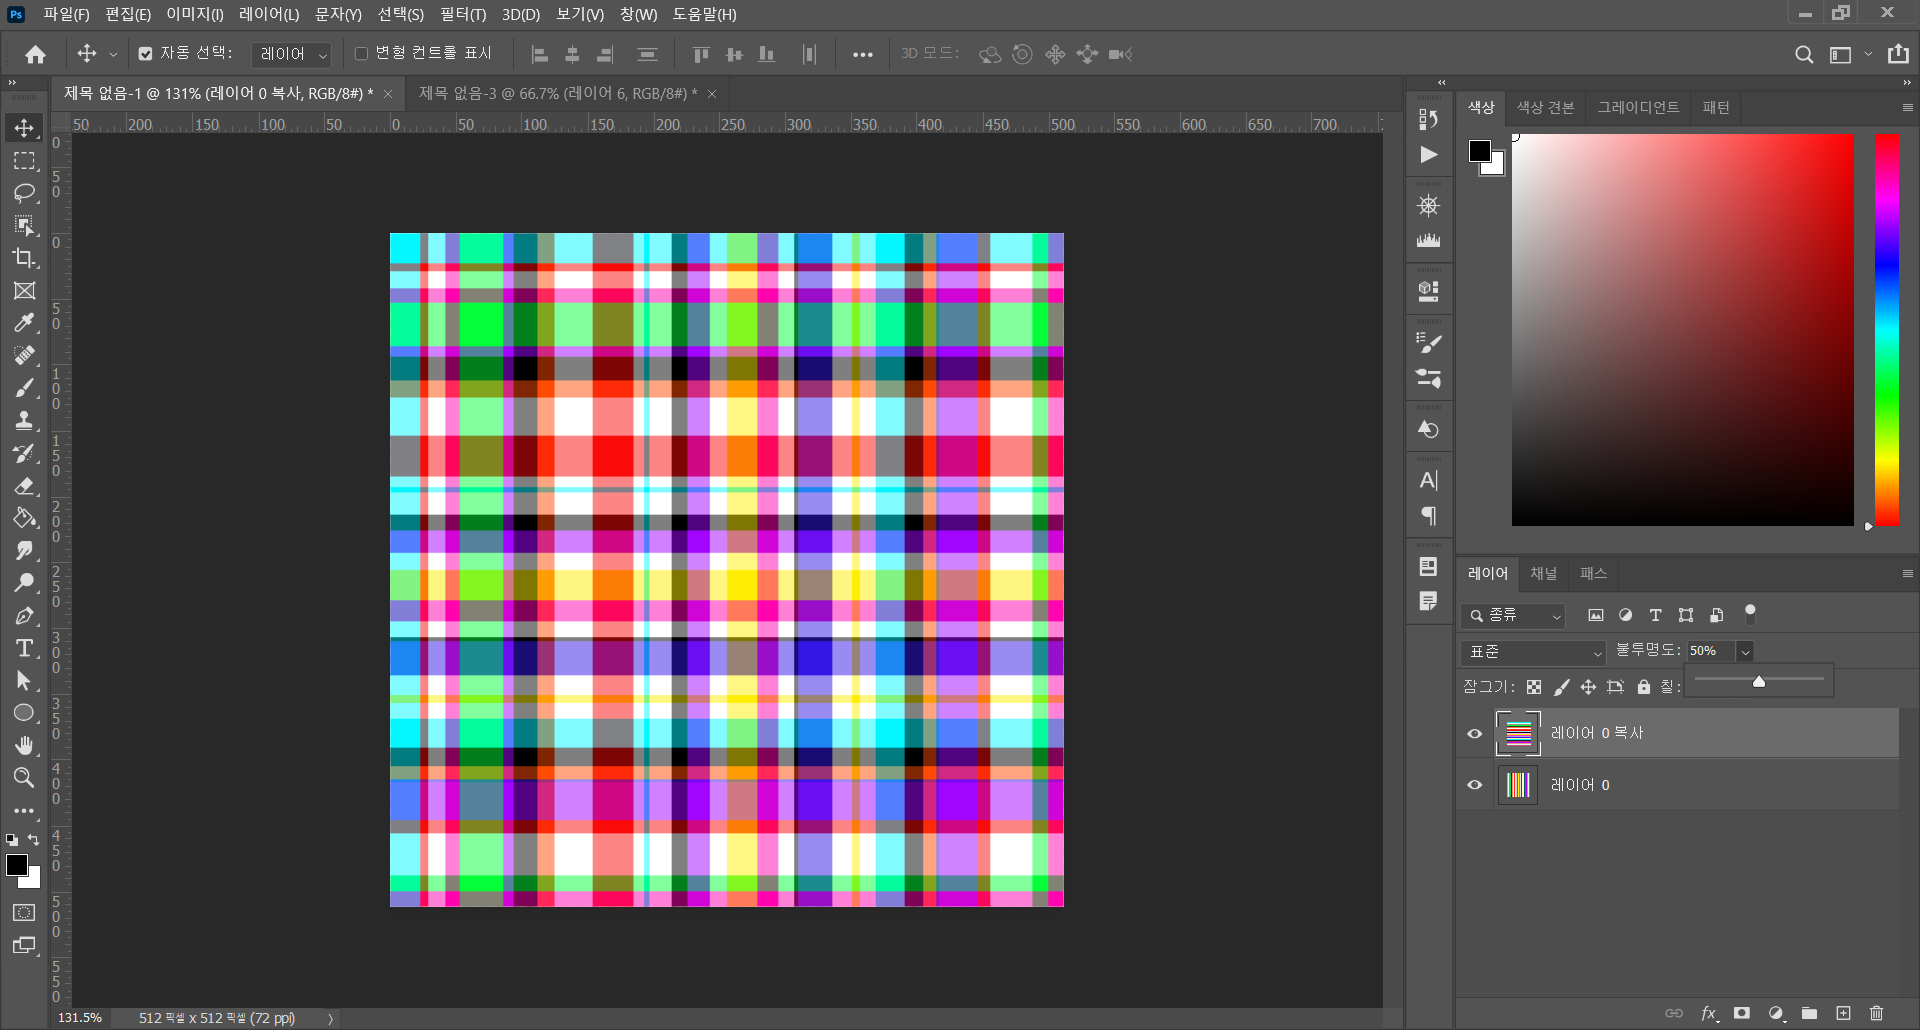Viewport: 1920px width, 1030px height.
Task: Open the opacity 50% dropdown arrow
Action: click(1745, 652)
